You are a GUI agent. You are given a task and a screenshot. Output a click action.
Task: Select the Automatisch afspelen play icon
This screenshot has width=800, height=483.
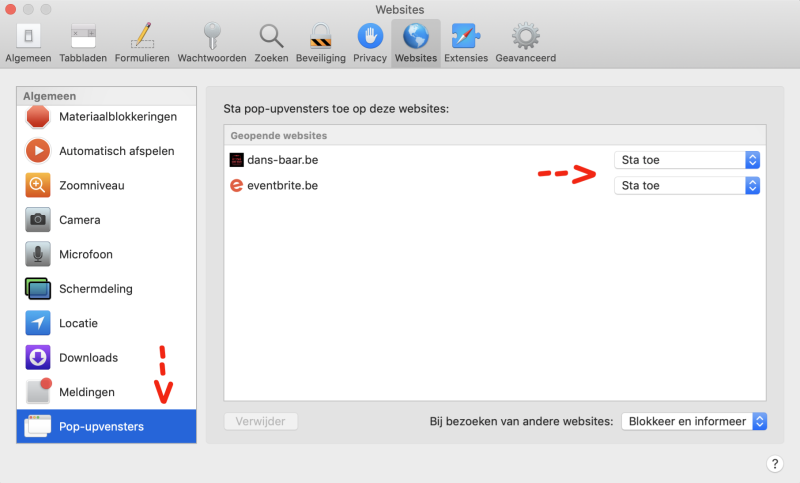point(38,151)
